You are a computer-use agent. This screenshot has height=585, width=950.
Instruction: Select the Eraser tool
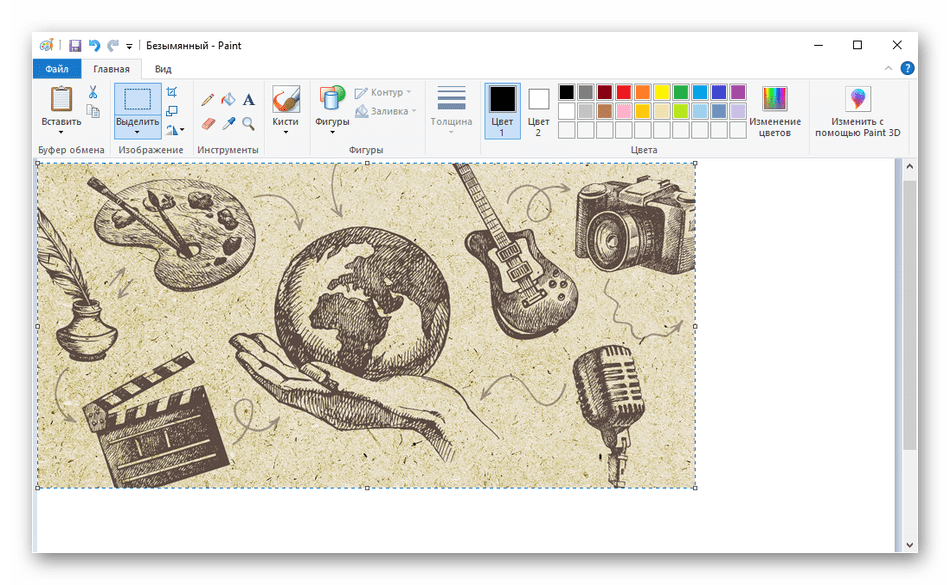(208, 124)
